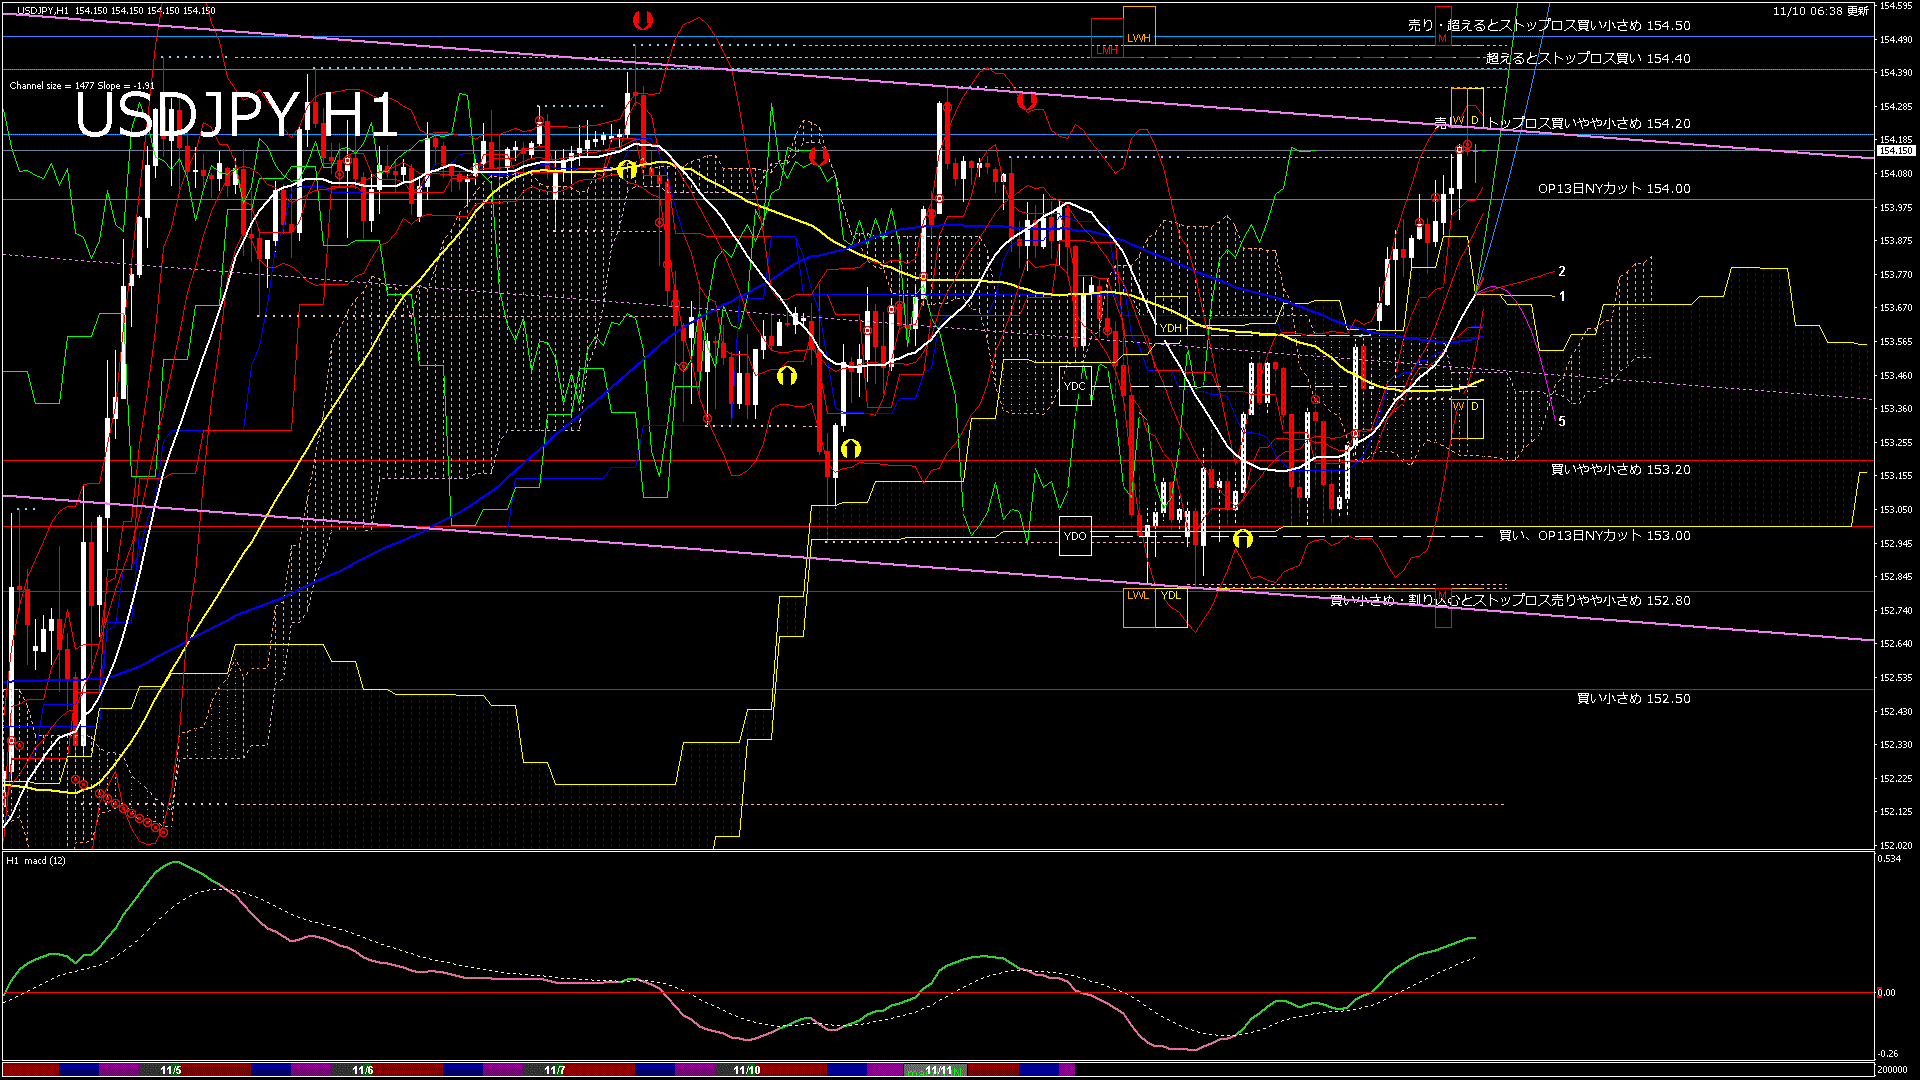Image resolution: width=1920 pixels, height=1080 pixels.
Task: Select the green-highlighted 11/11 date marker
Action: point(938,1070)
